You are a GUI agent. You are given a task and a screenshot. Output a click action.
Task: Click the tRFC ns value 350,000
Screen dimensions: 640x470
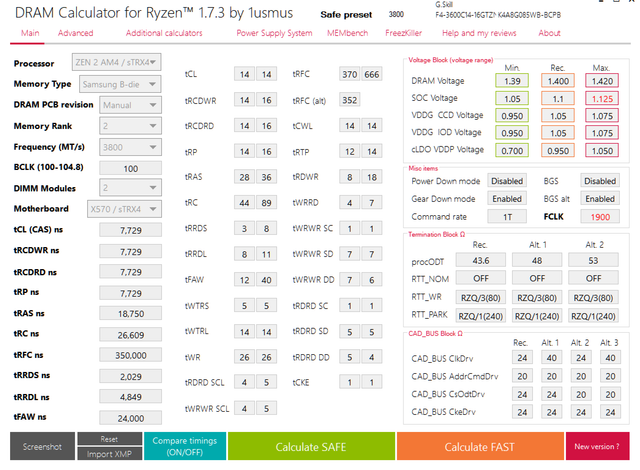coord(130,355)
